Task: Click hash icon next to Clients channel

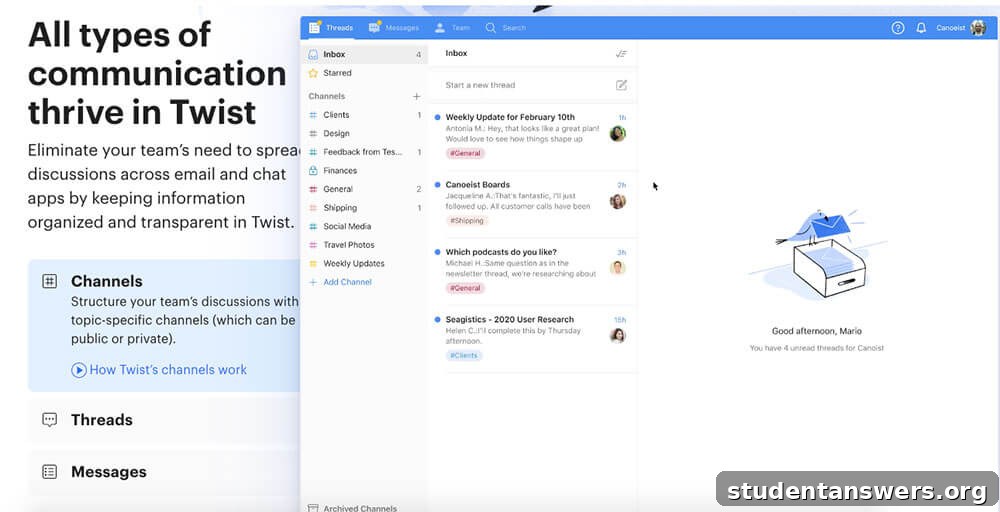Action: 312,115
